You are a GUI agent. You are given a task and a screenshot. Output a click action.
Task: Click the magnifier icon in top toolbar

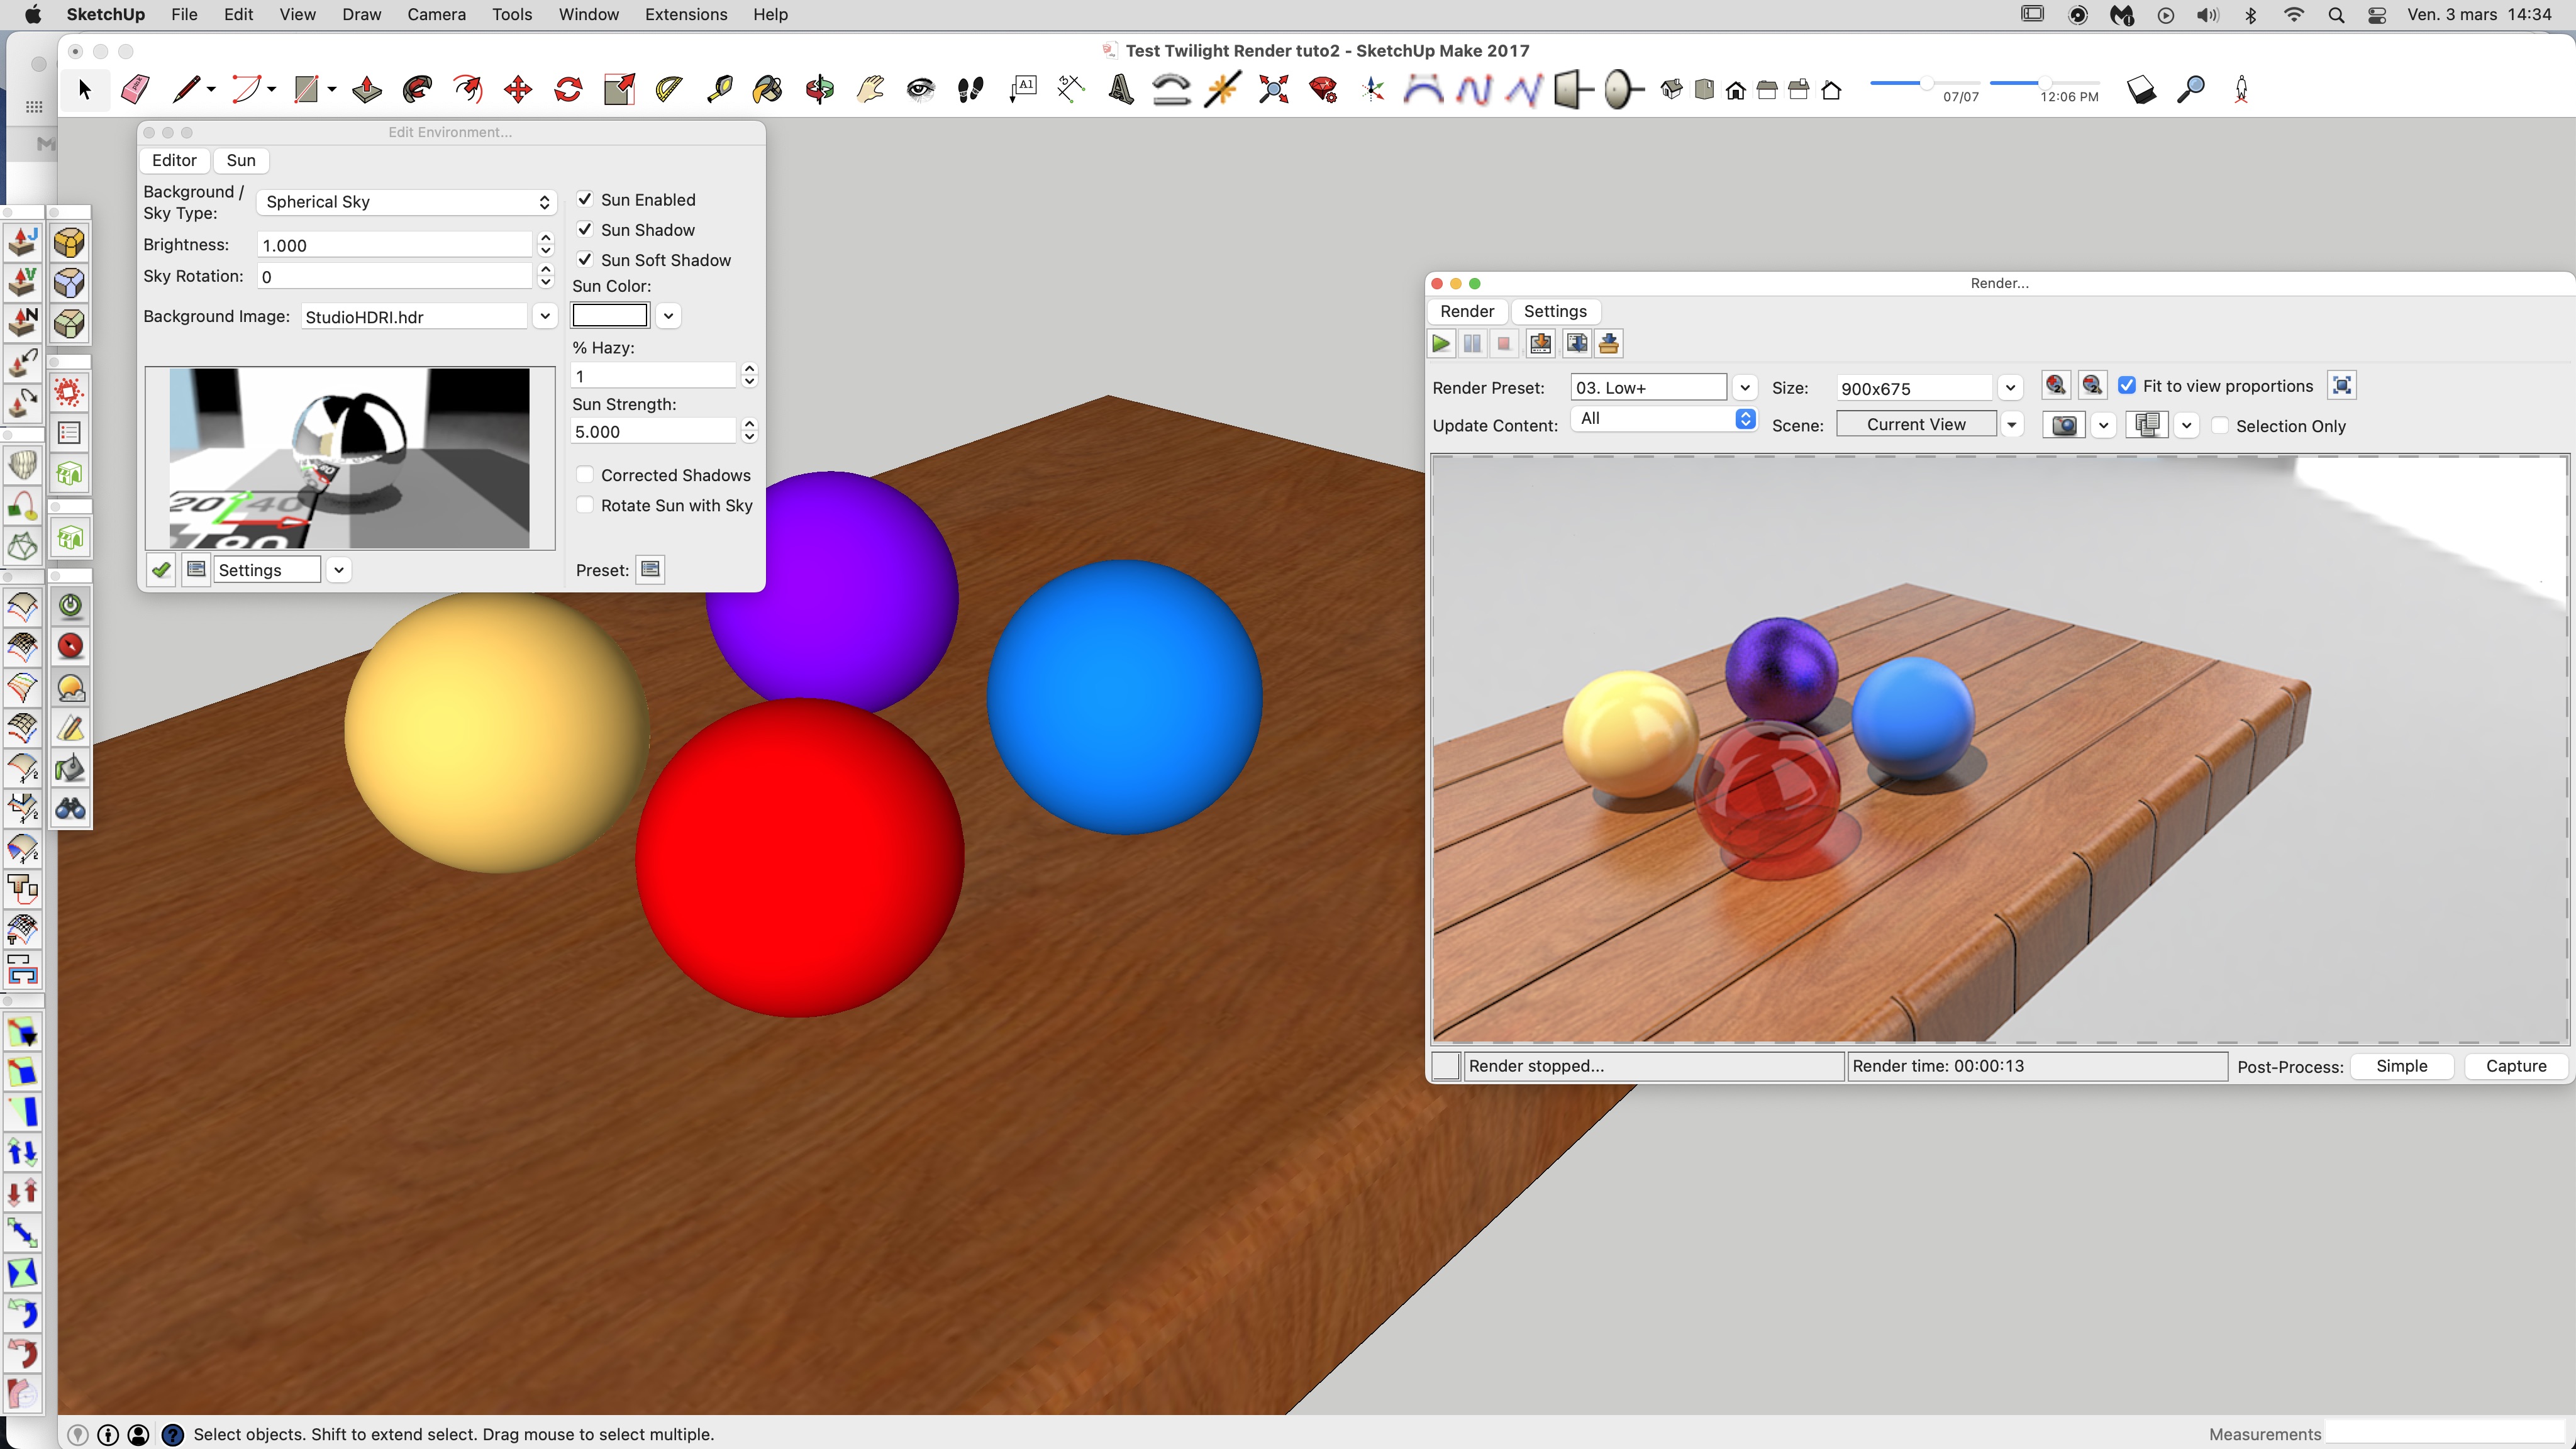pos(2190,90)
